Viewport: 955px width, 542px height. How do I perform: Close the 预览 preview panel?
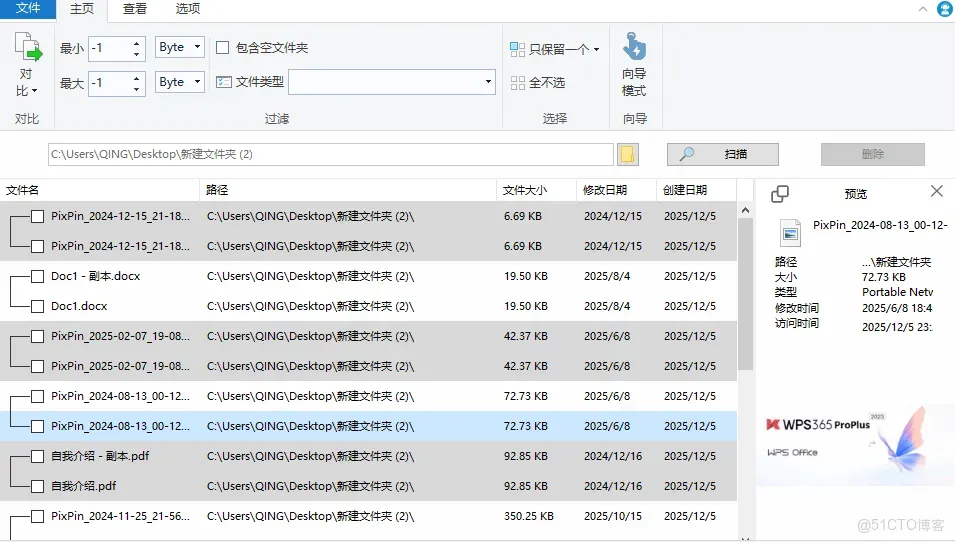(937, 191)
